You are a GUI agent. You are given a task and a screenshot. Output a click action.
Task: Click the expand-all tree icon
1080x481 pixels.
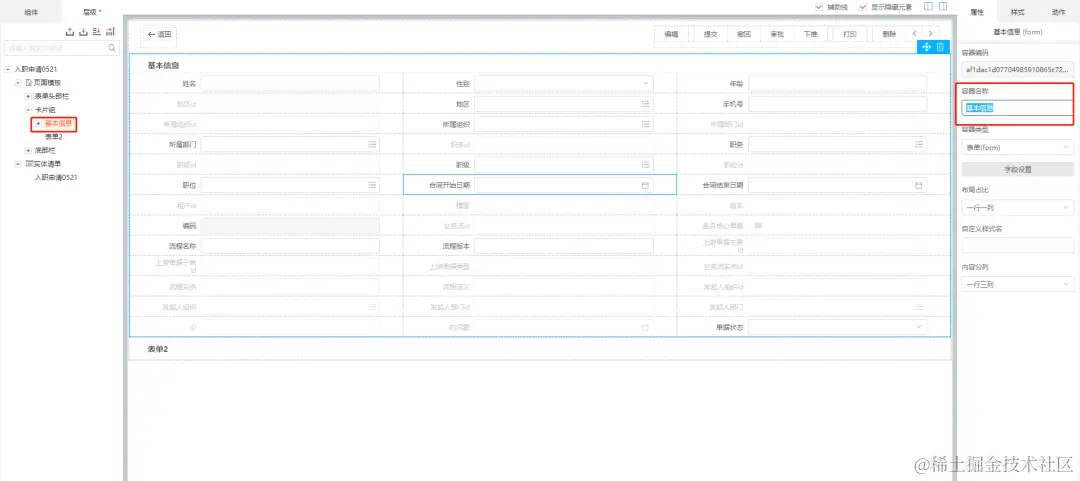coord(96,32)
